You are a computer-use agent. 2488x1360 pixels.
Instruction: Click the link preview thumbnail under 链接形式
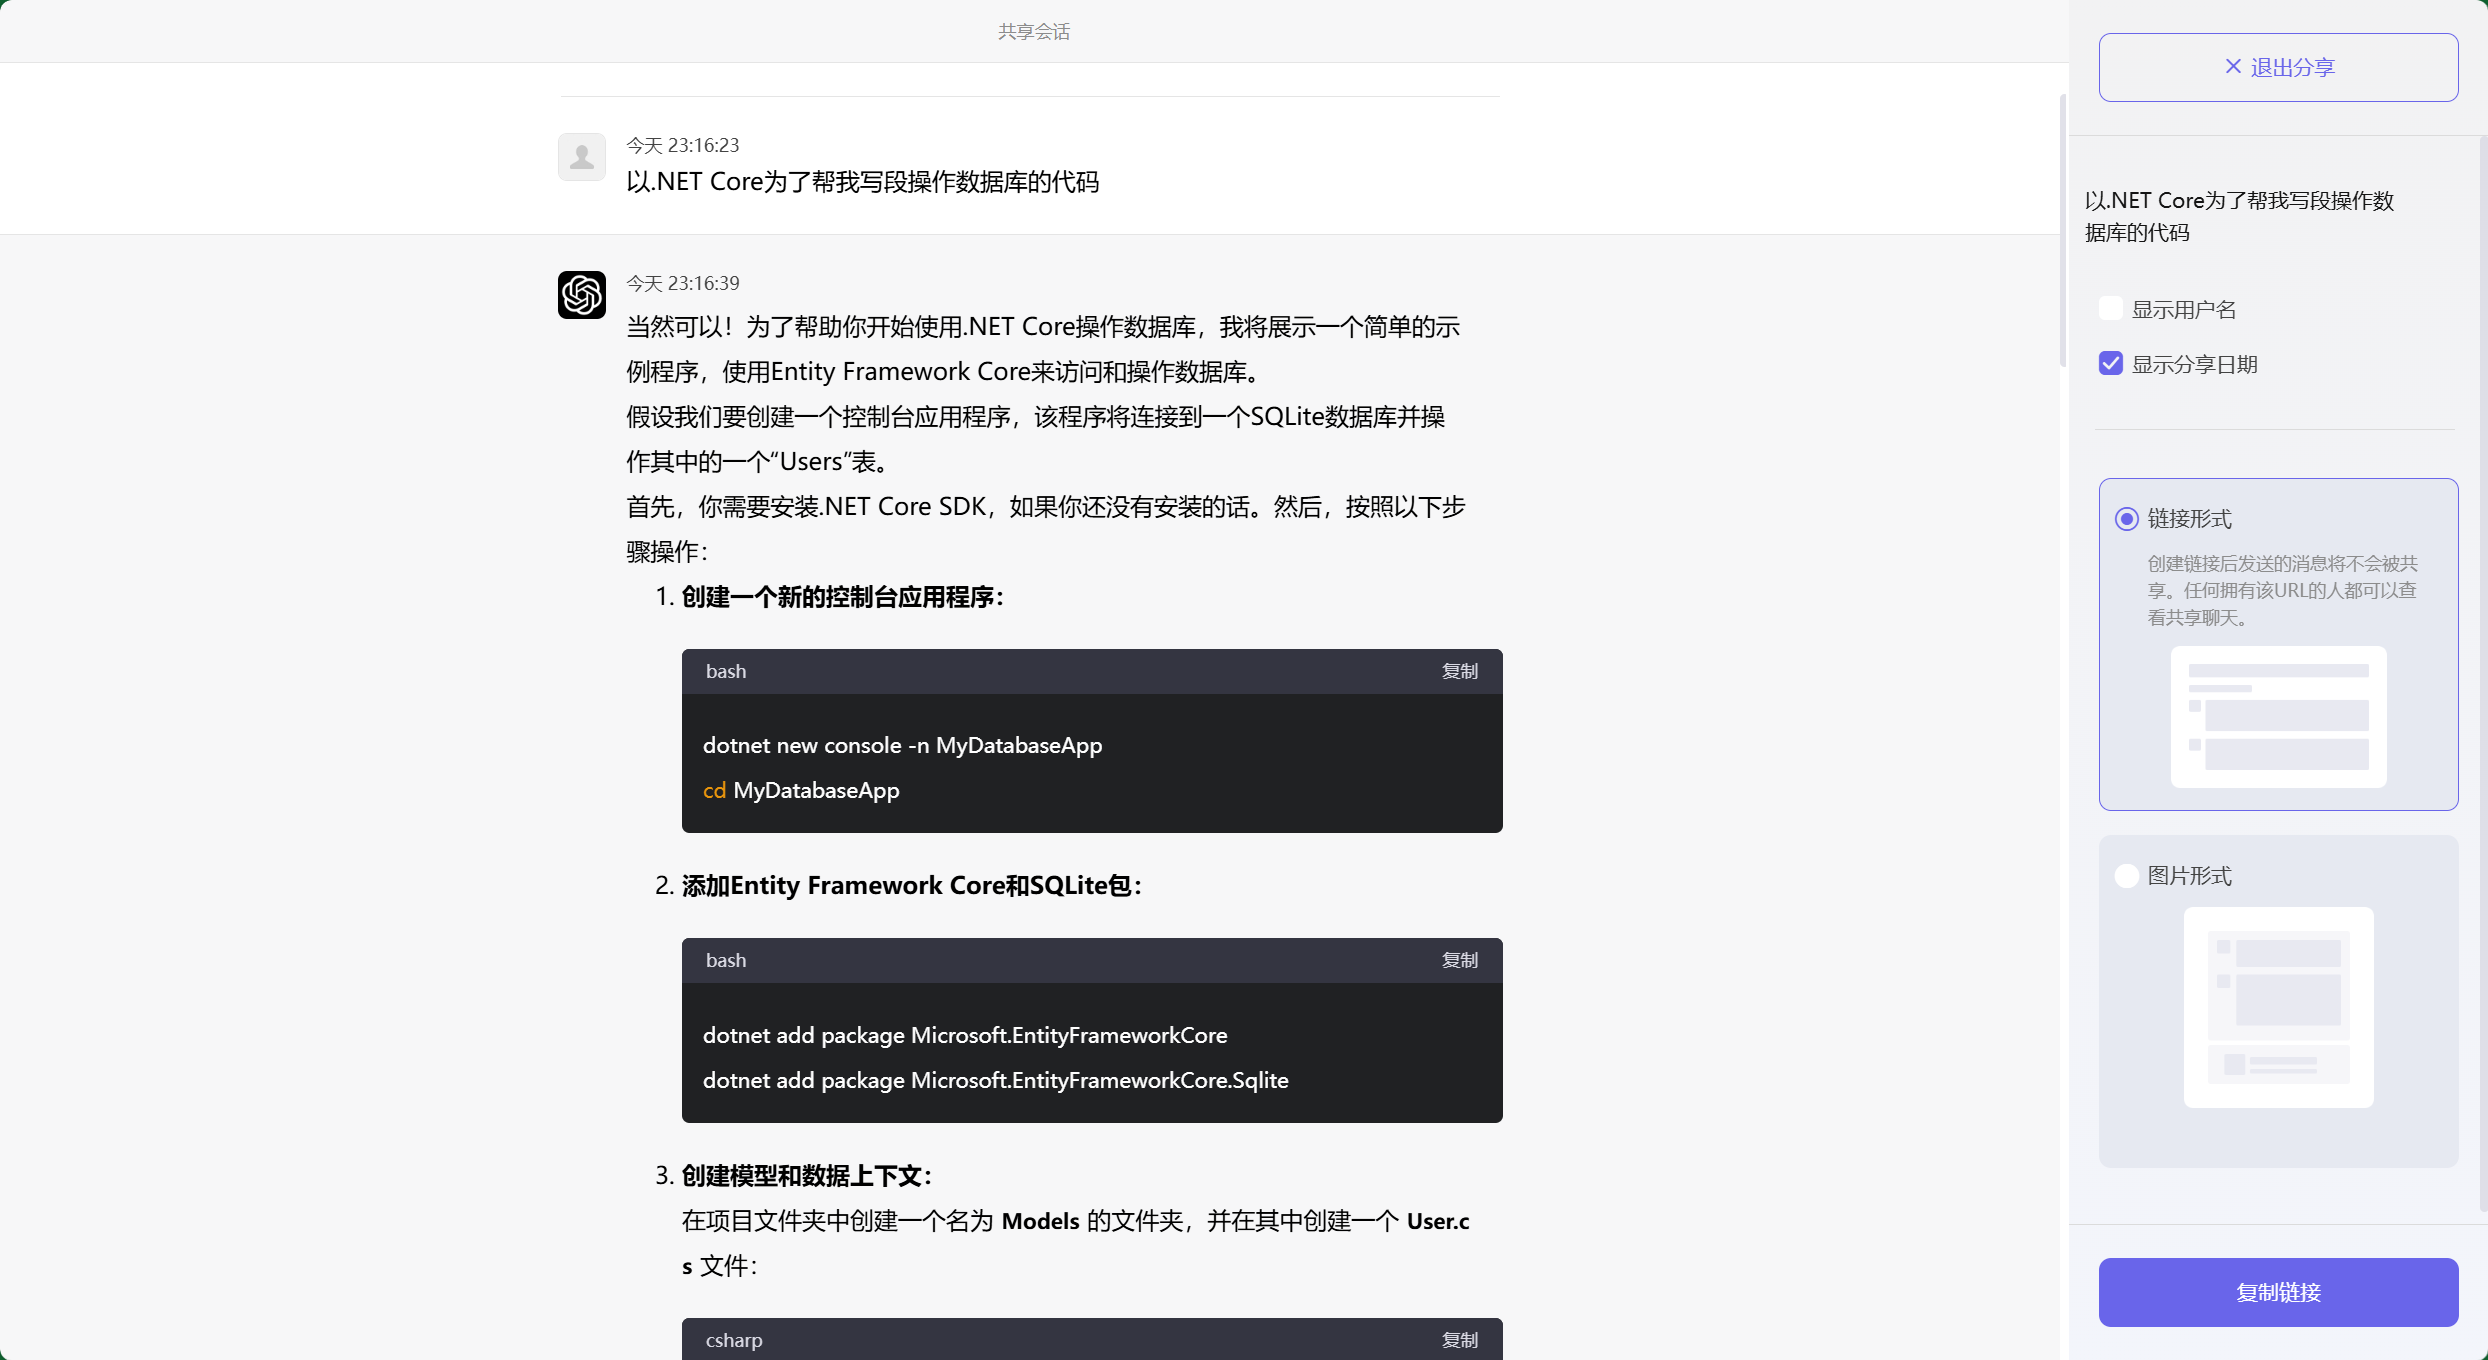click(2277, 718)
